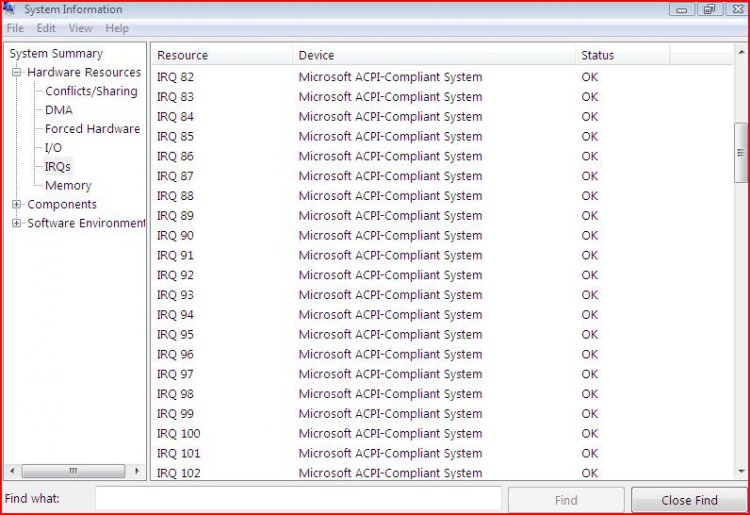The image size is (750, 515).
Task: Select the IRQ 97 row
Action: pos(441,374)
